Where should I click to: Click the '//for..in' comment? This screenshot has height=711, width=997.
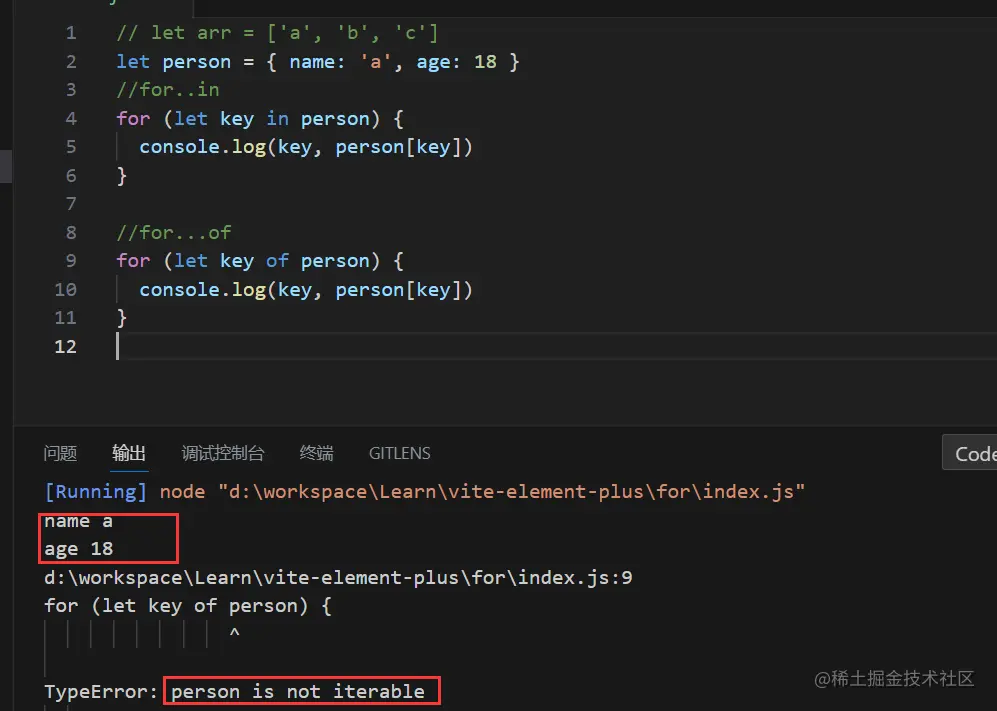[x=168, y=90]
